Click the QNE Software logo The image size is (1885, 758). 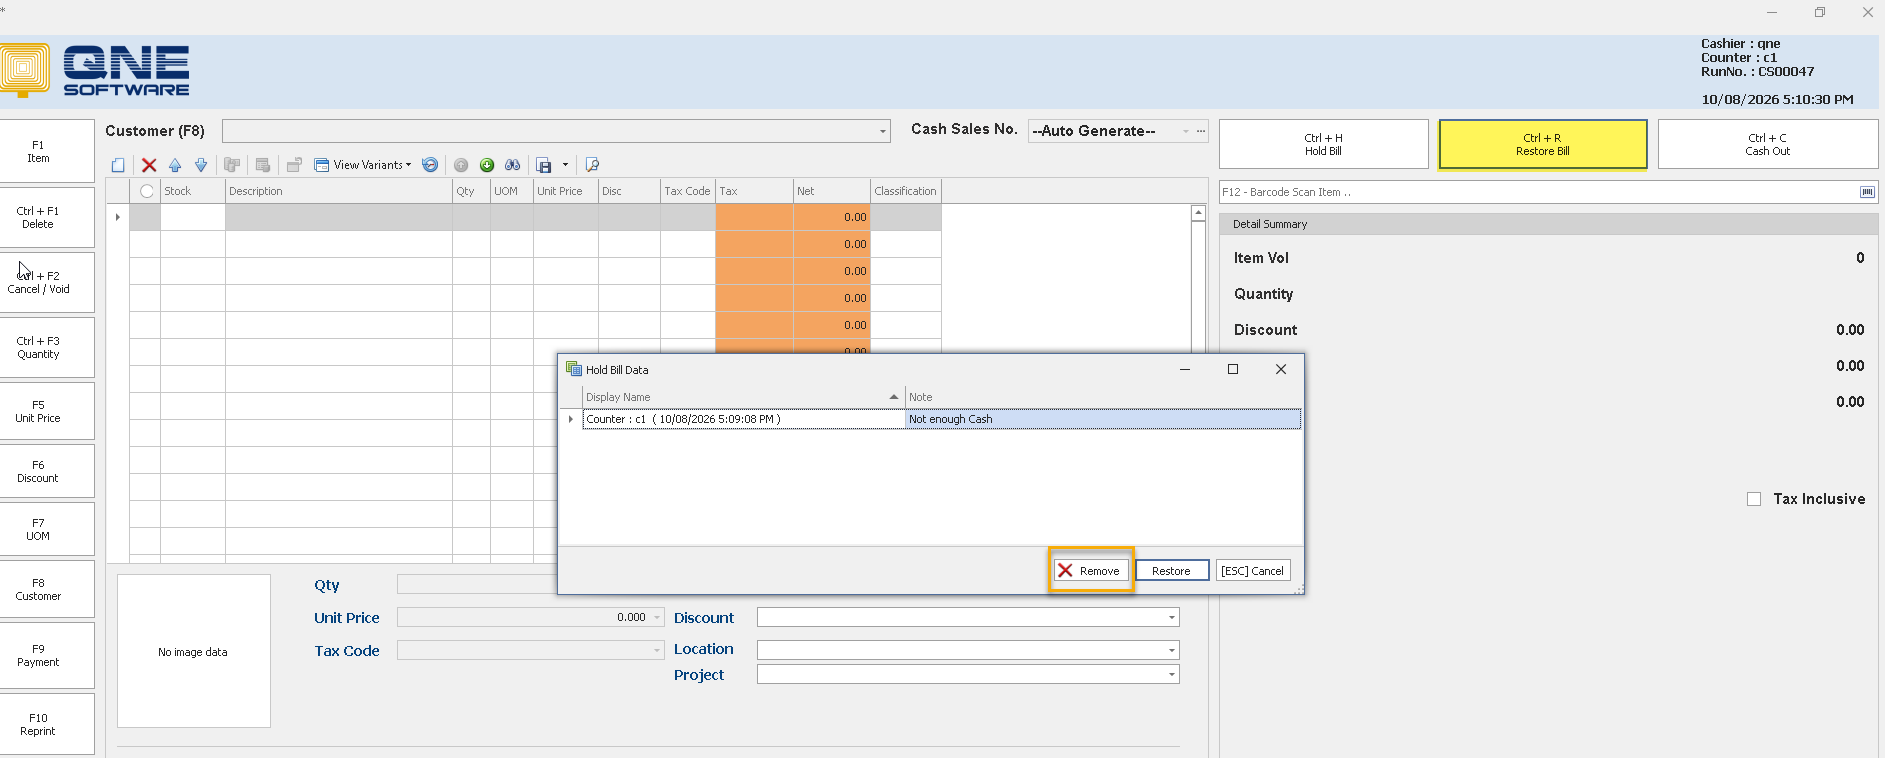95,70
